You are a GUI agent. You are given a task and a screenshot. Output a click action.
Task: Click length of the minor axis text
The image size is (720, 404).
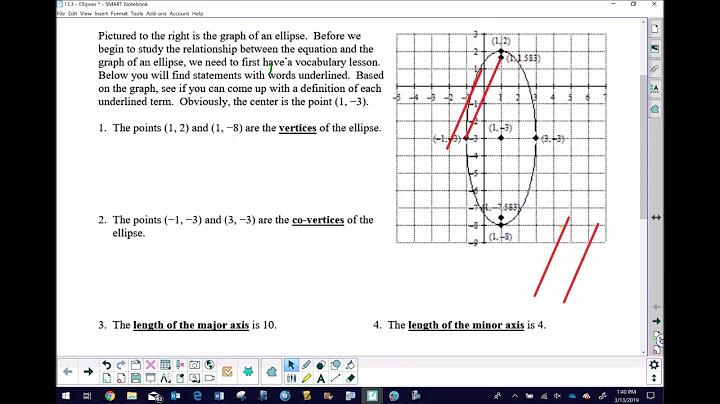tap(466, 325)
